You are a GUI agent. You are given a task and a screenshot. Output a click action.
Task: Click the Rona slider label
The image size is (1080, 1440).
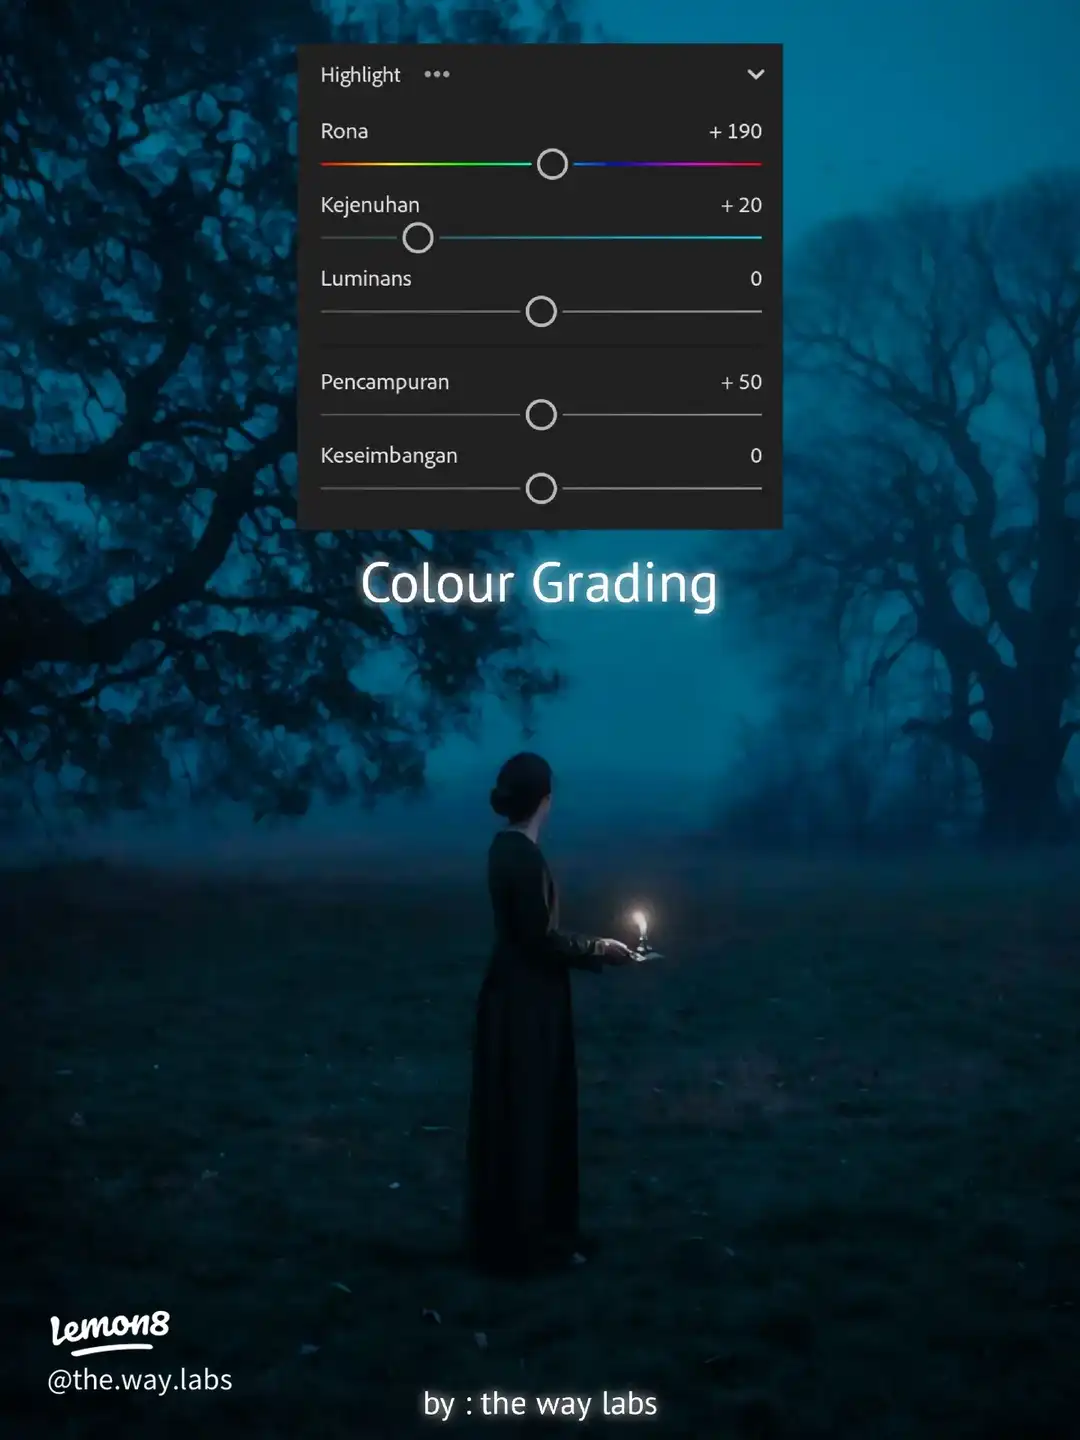point(344,131)
